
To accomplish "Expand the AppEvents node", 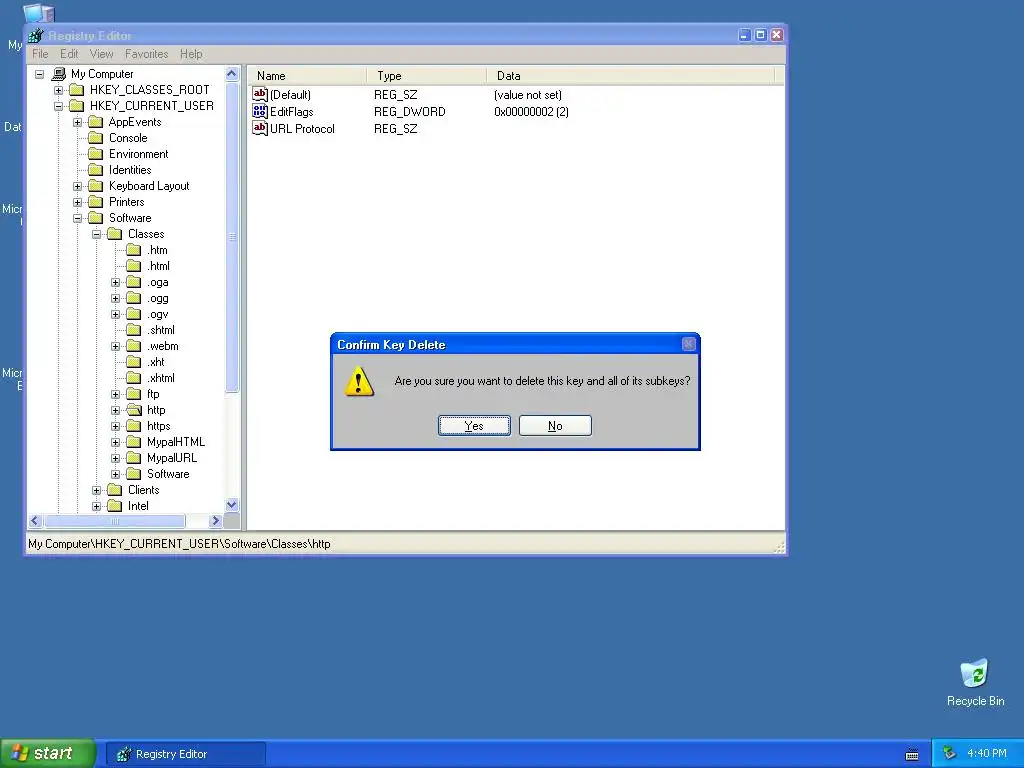I will point(78,122).
